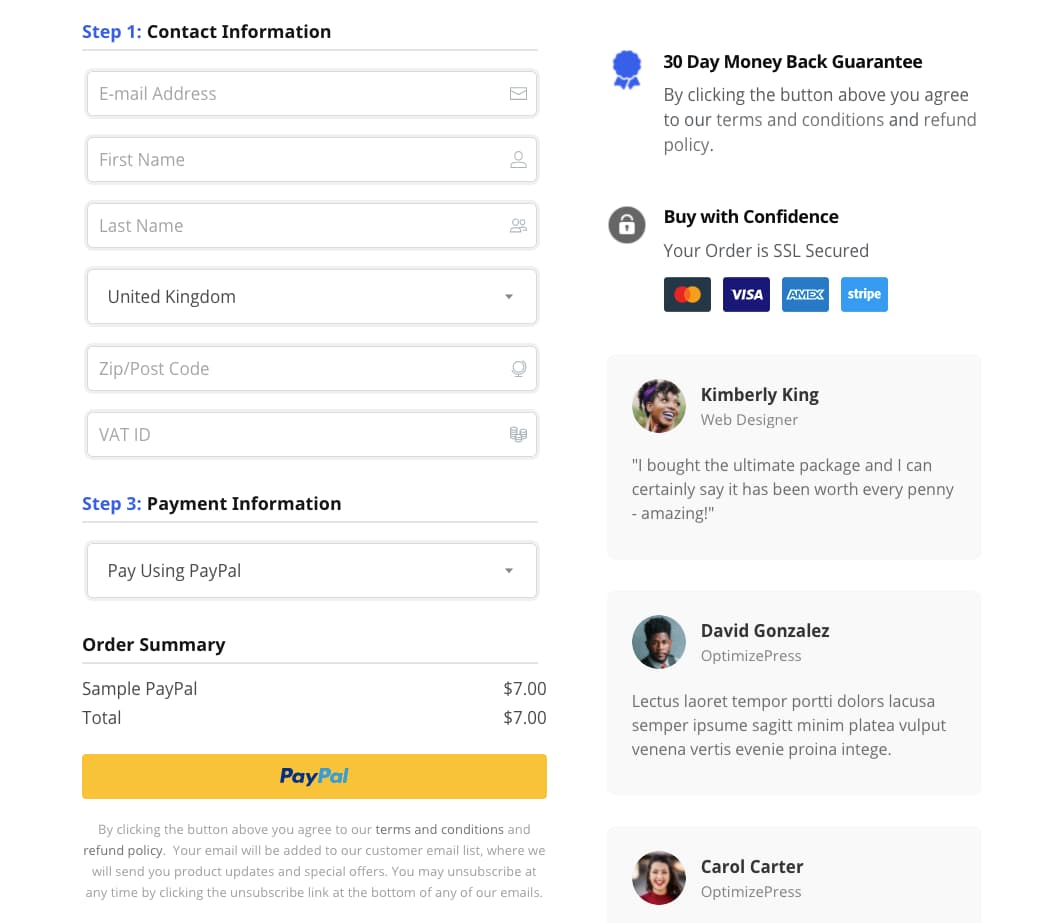Click the envelope icon in email field

click(518, 94)
